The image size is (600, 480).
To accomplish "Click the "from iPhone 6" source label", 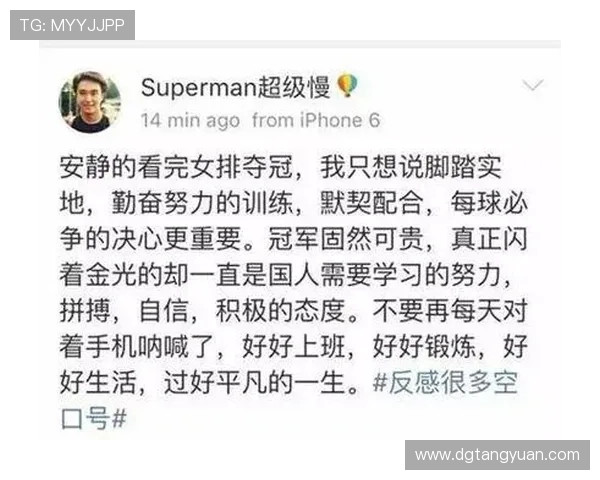I will pyautogui.click(x=316, y=120).
